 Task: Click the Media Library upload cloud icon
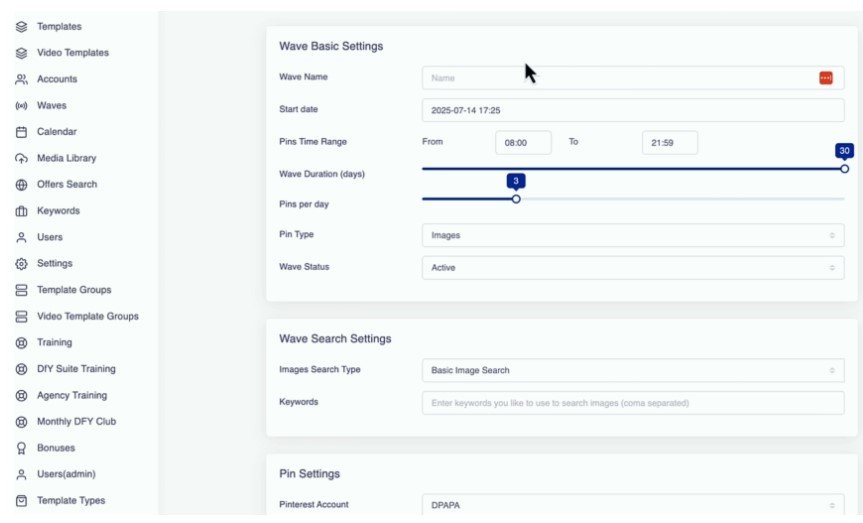(21, 159)
